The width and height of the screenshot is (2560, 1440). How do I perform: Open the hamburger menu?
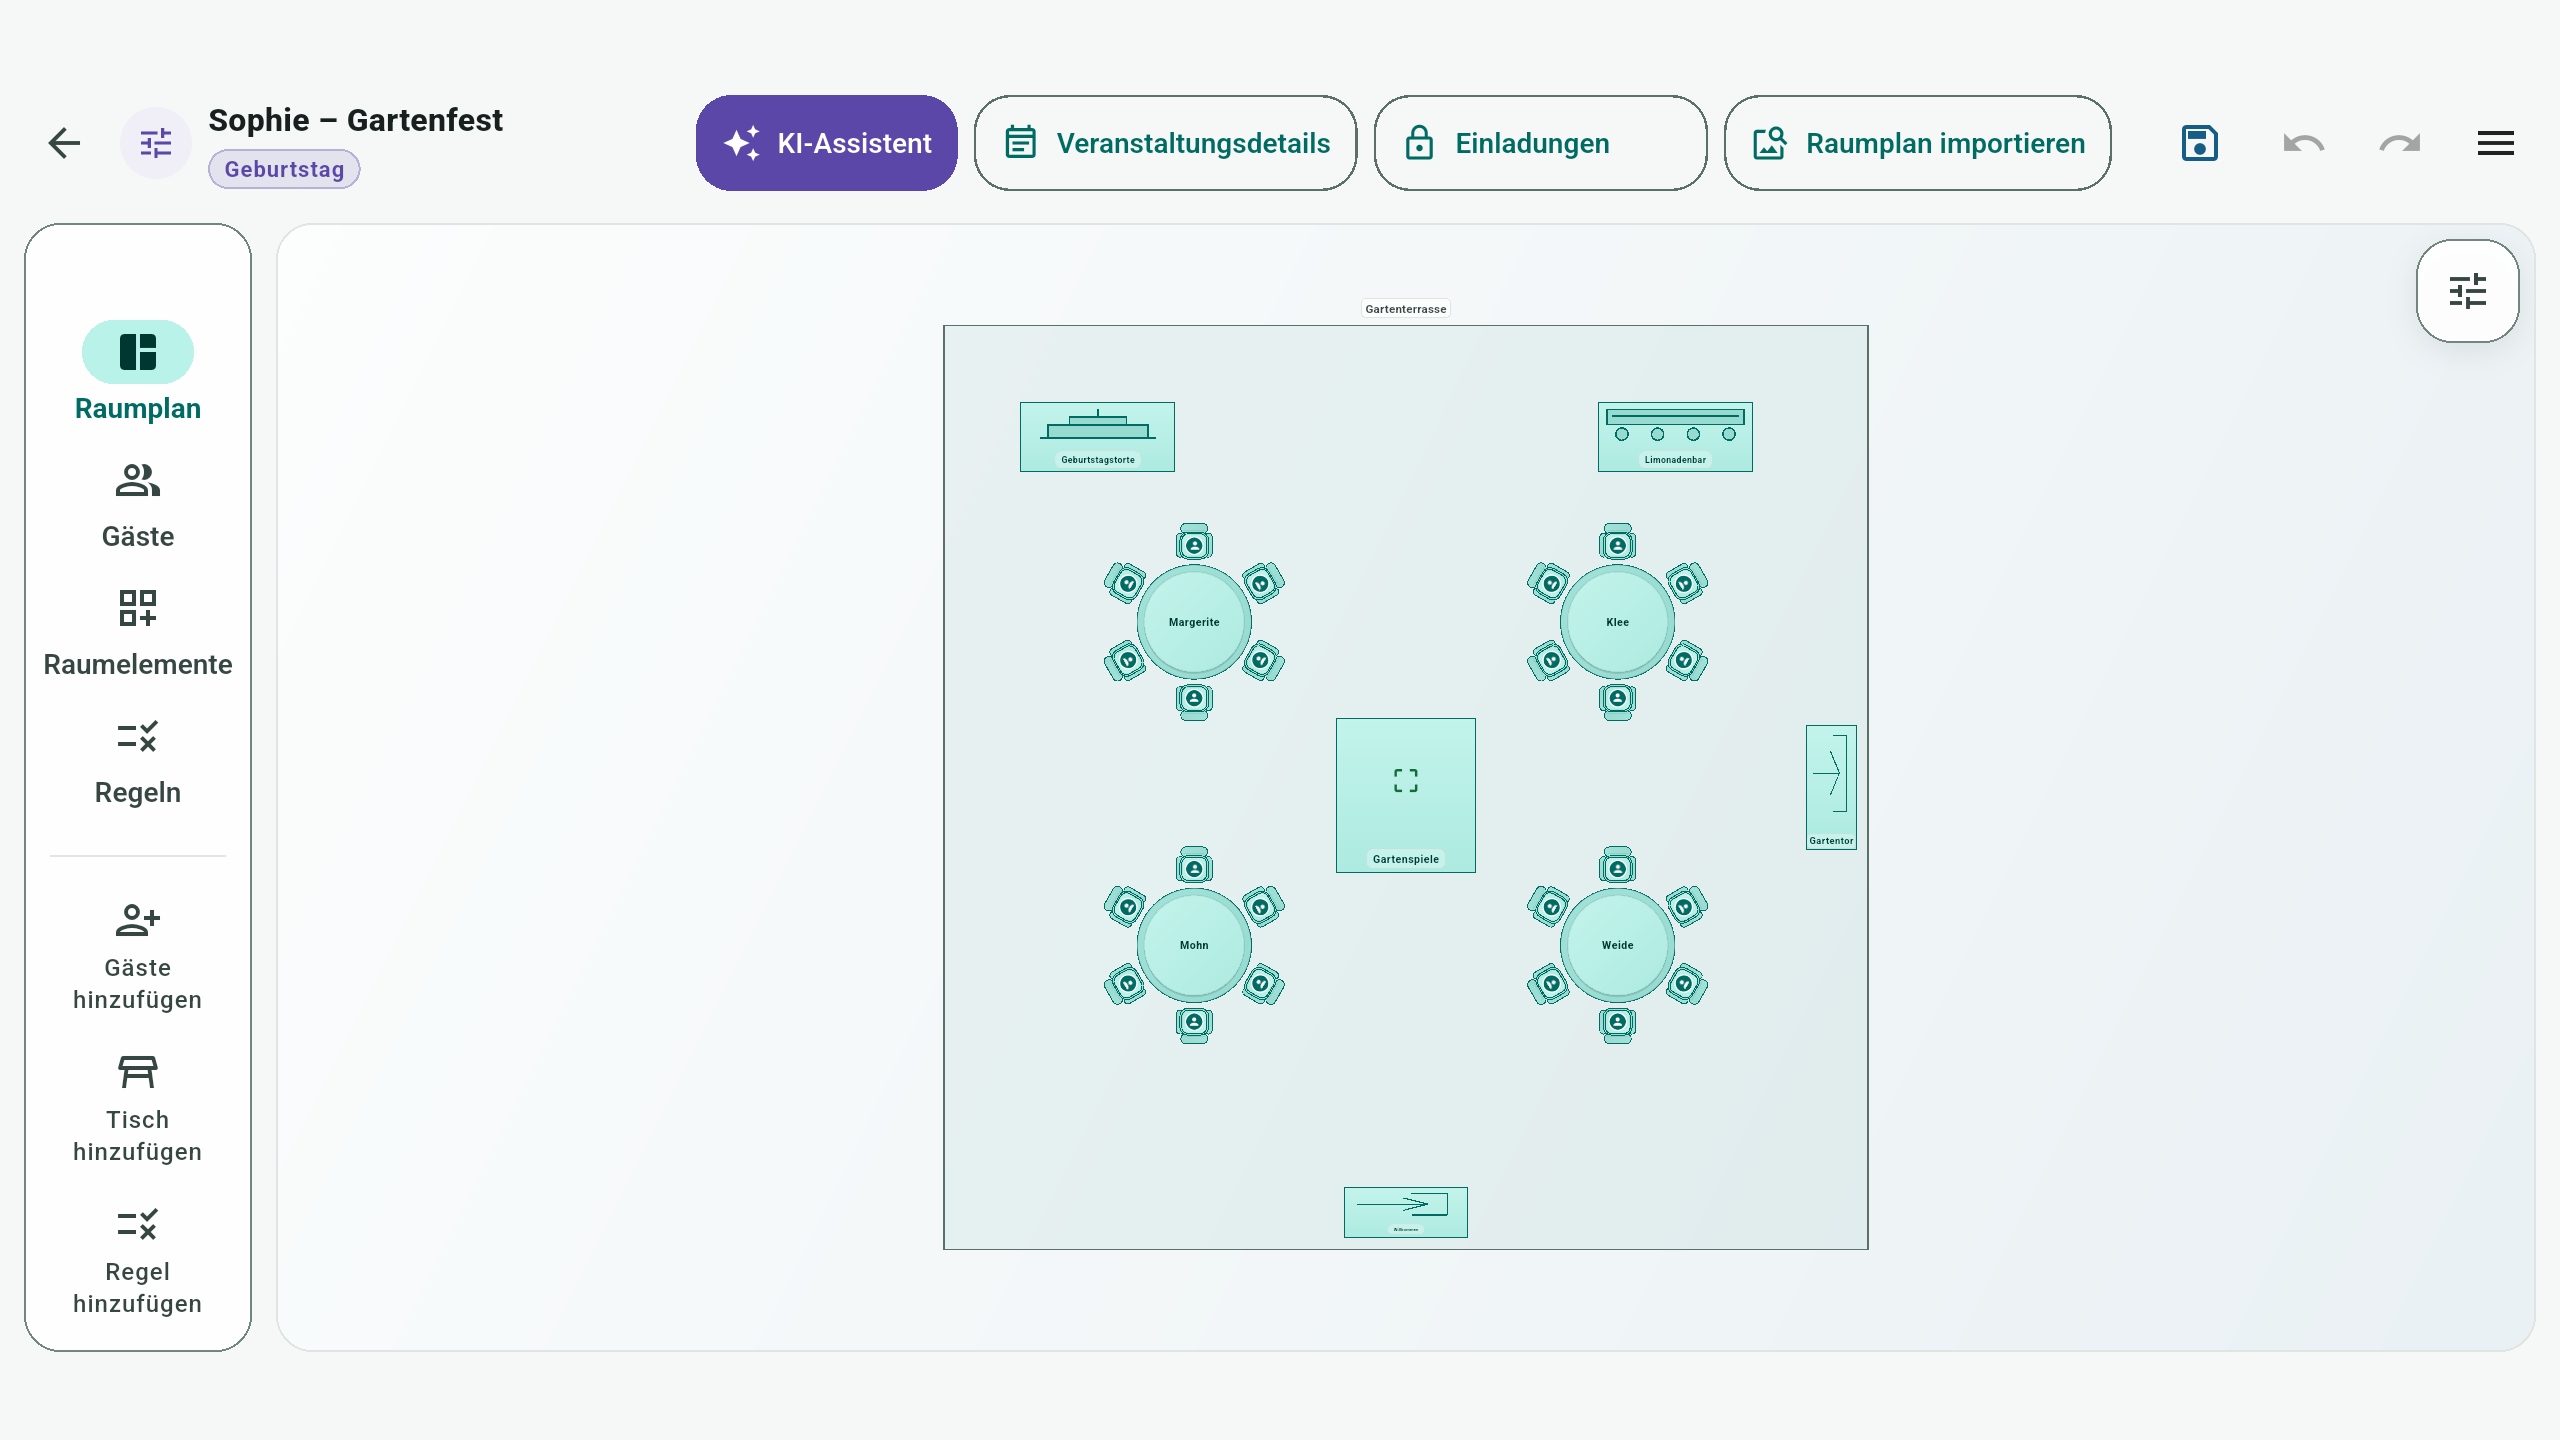click(2496, 143)
